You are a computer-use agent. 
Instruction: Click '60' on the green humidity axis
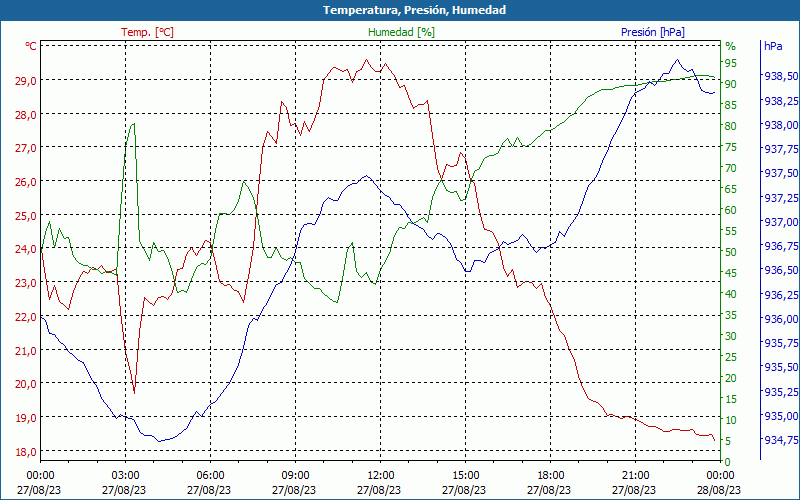coord(731,210)
